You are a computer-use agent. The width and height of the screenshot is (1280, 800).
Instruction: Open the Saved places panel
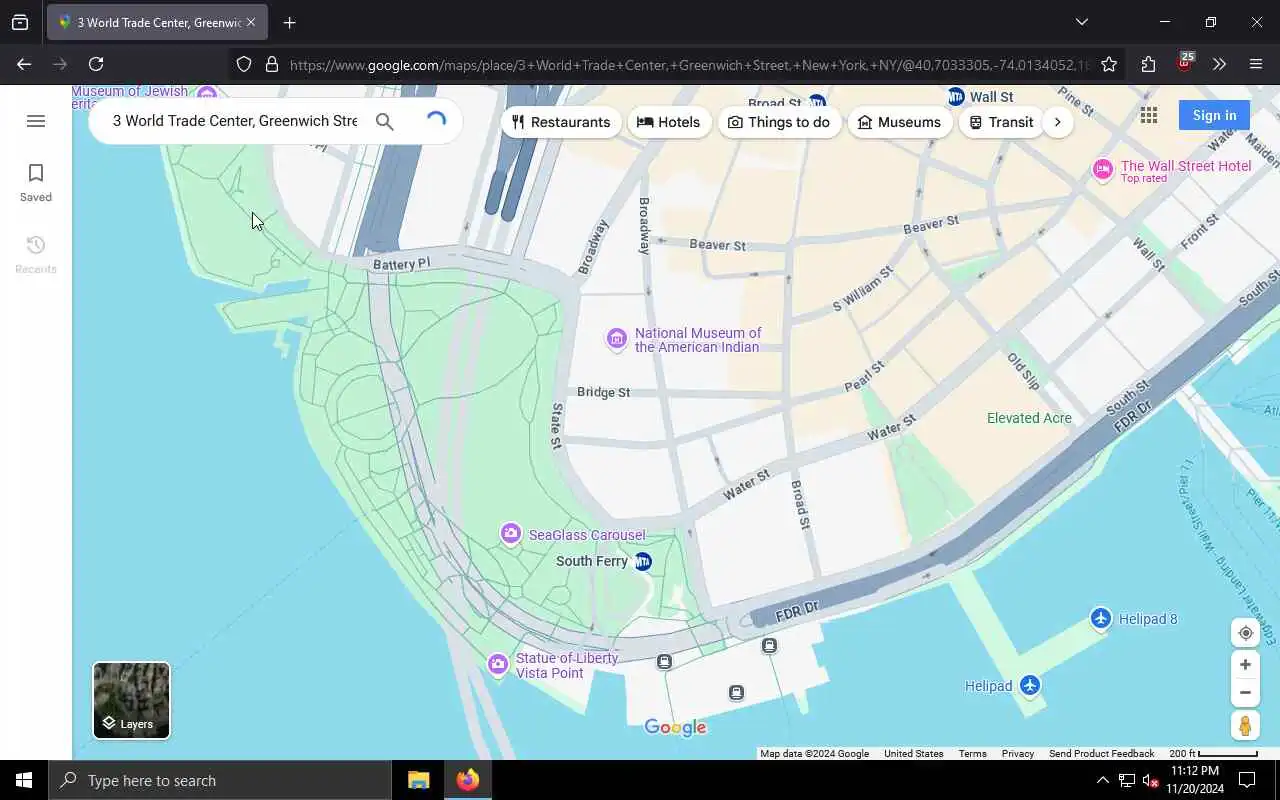[x=36, y=183]
